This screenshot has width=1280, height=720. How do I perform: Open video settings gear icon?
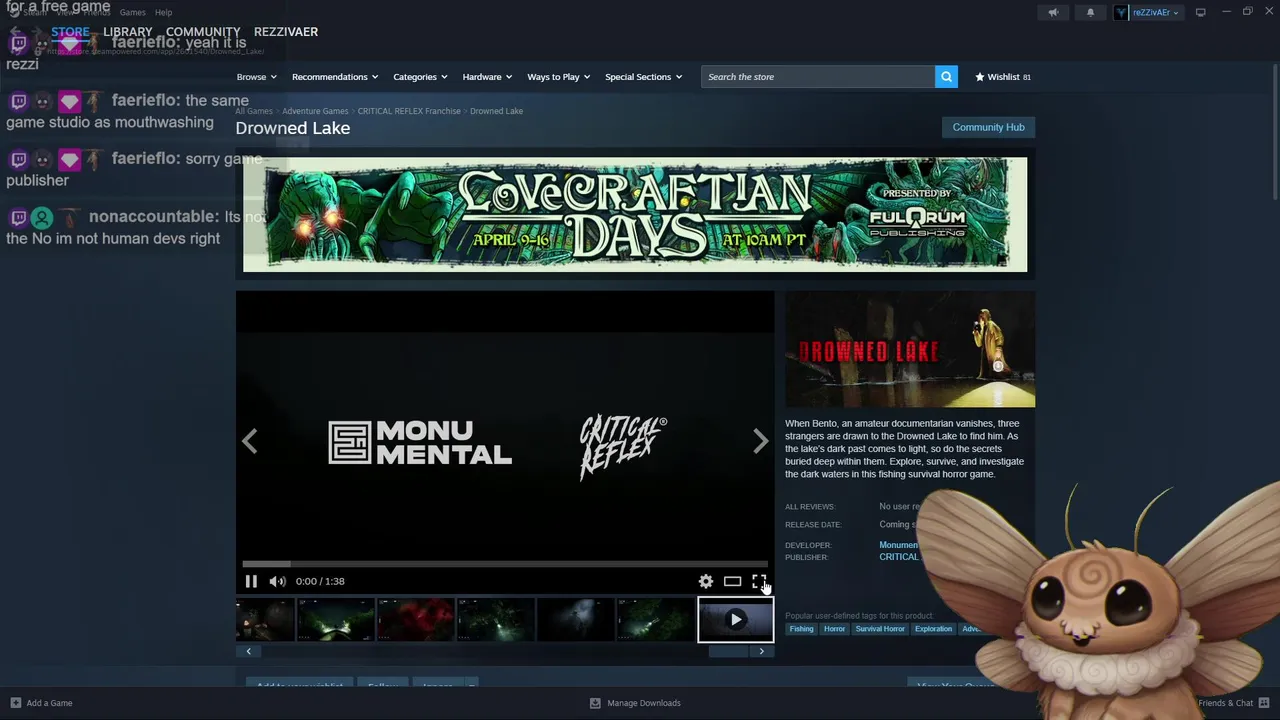coord(706,581)
